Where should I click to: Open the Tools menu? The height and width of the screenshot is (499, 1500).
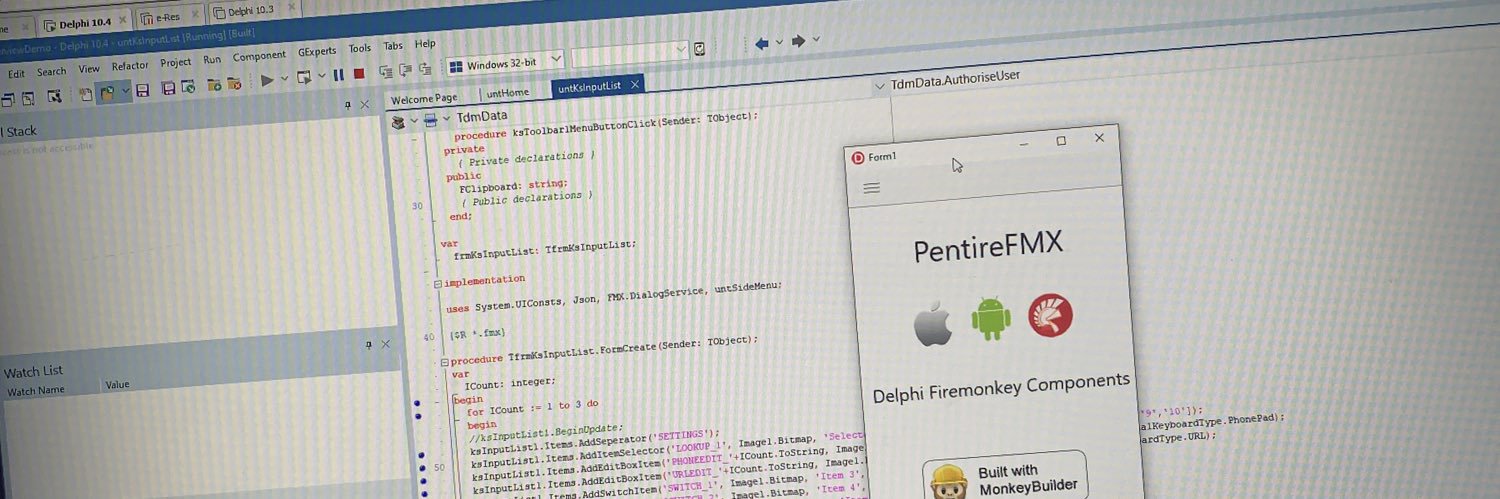click(x=360, y=48)
